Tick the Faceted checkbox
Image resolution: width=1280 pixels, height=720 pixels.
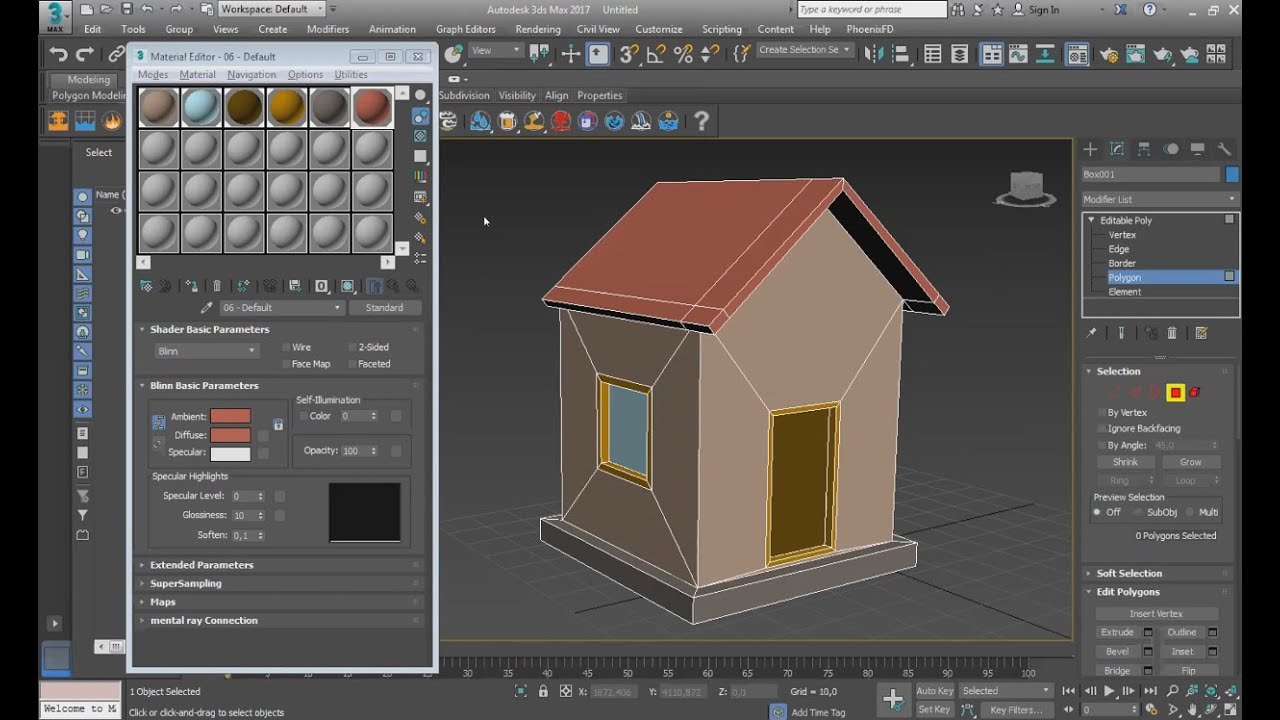click(x=353, y=364)
